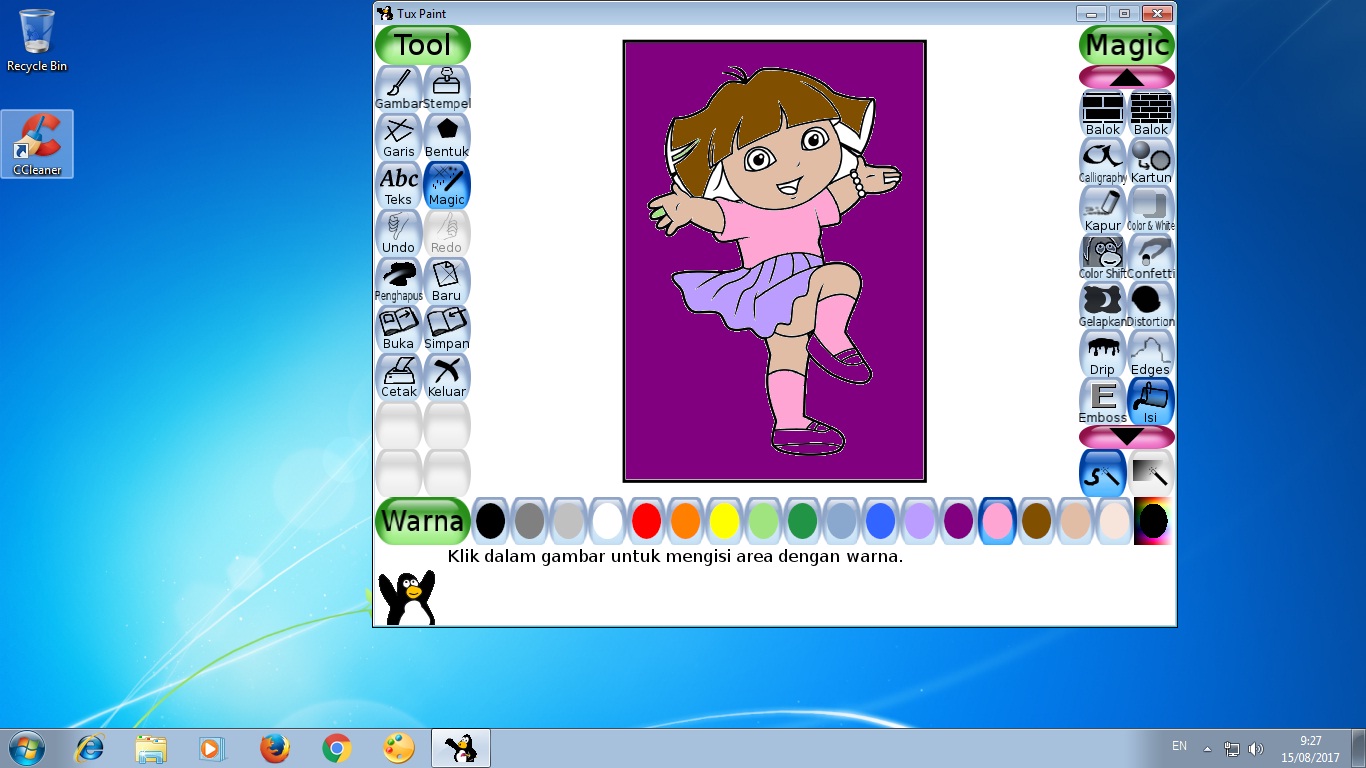Viewport: 1366px width, 768px height.
Task: Select the Gelapkan darken effect
Action: [1103, 305]
